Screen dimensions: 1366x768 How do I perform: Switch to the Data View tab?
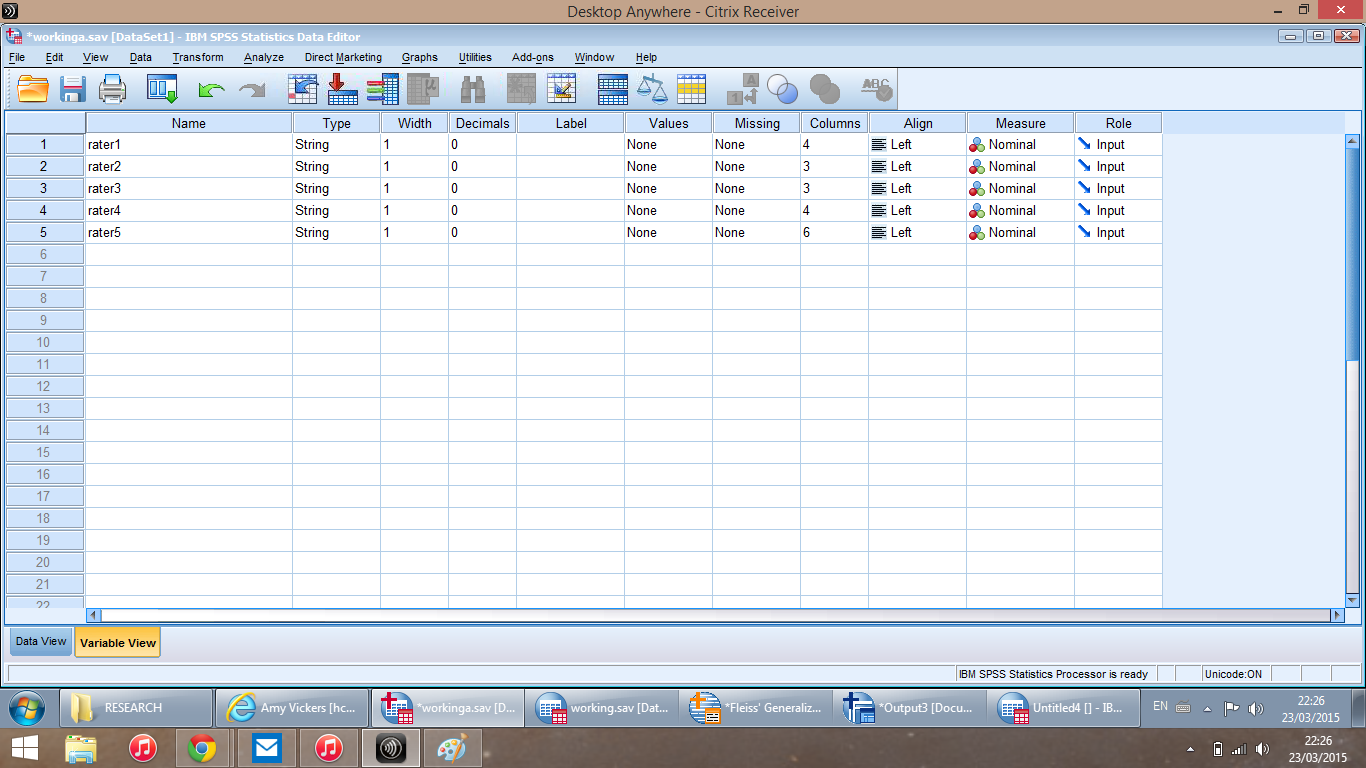pyautogui.click(x=41, y=642)
